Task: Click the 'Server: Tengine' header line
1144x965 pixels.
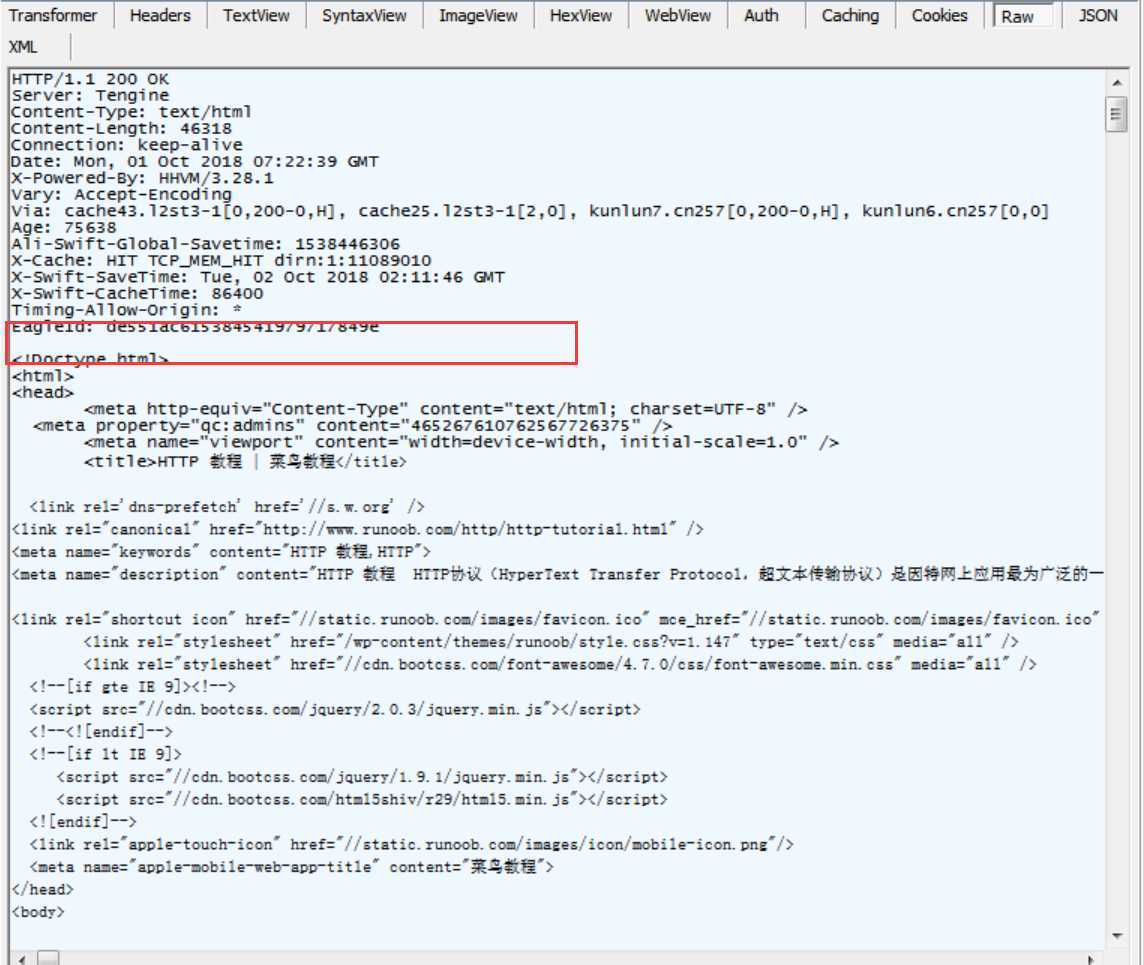Action: 90,96
